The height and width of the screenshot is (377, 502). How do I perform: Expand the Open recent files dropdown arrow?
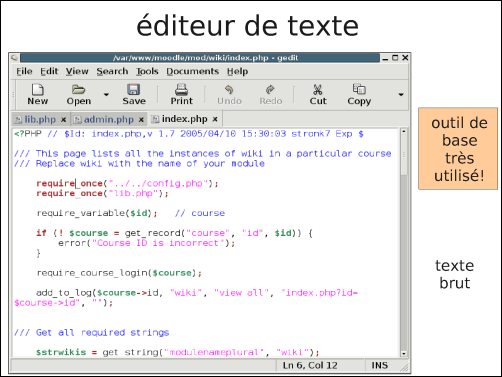[106, 95]
